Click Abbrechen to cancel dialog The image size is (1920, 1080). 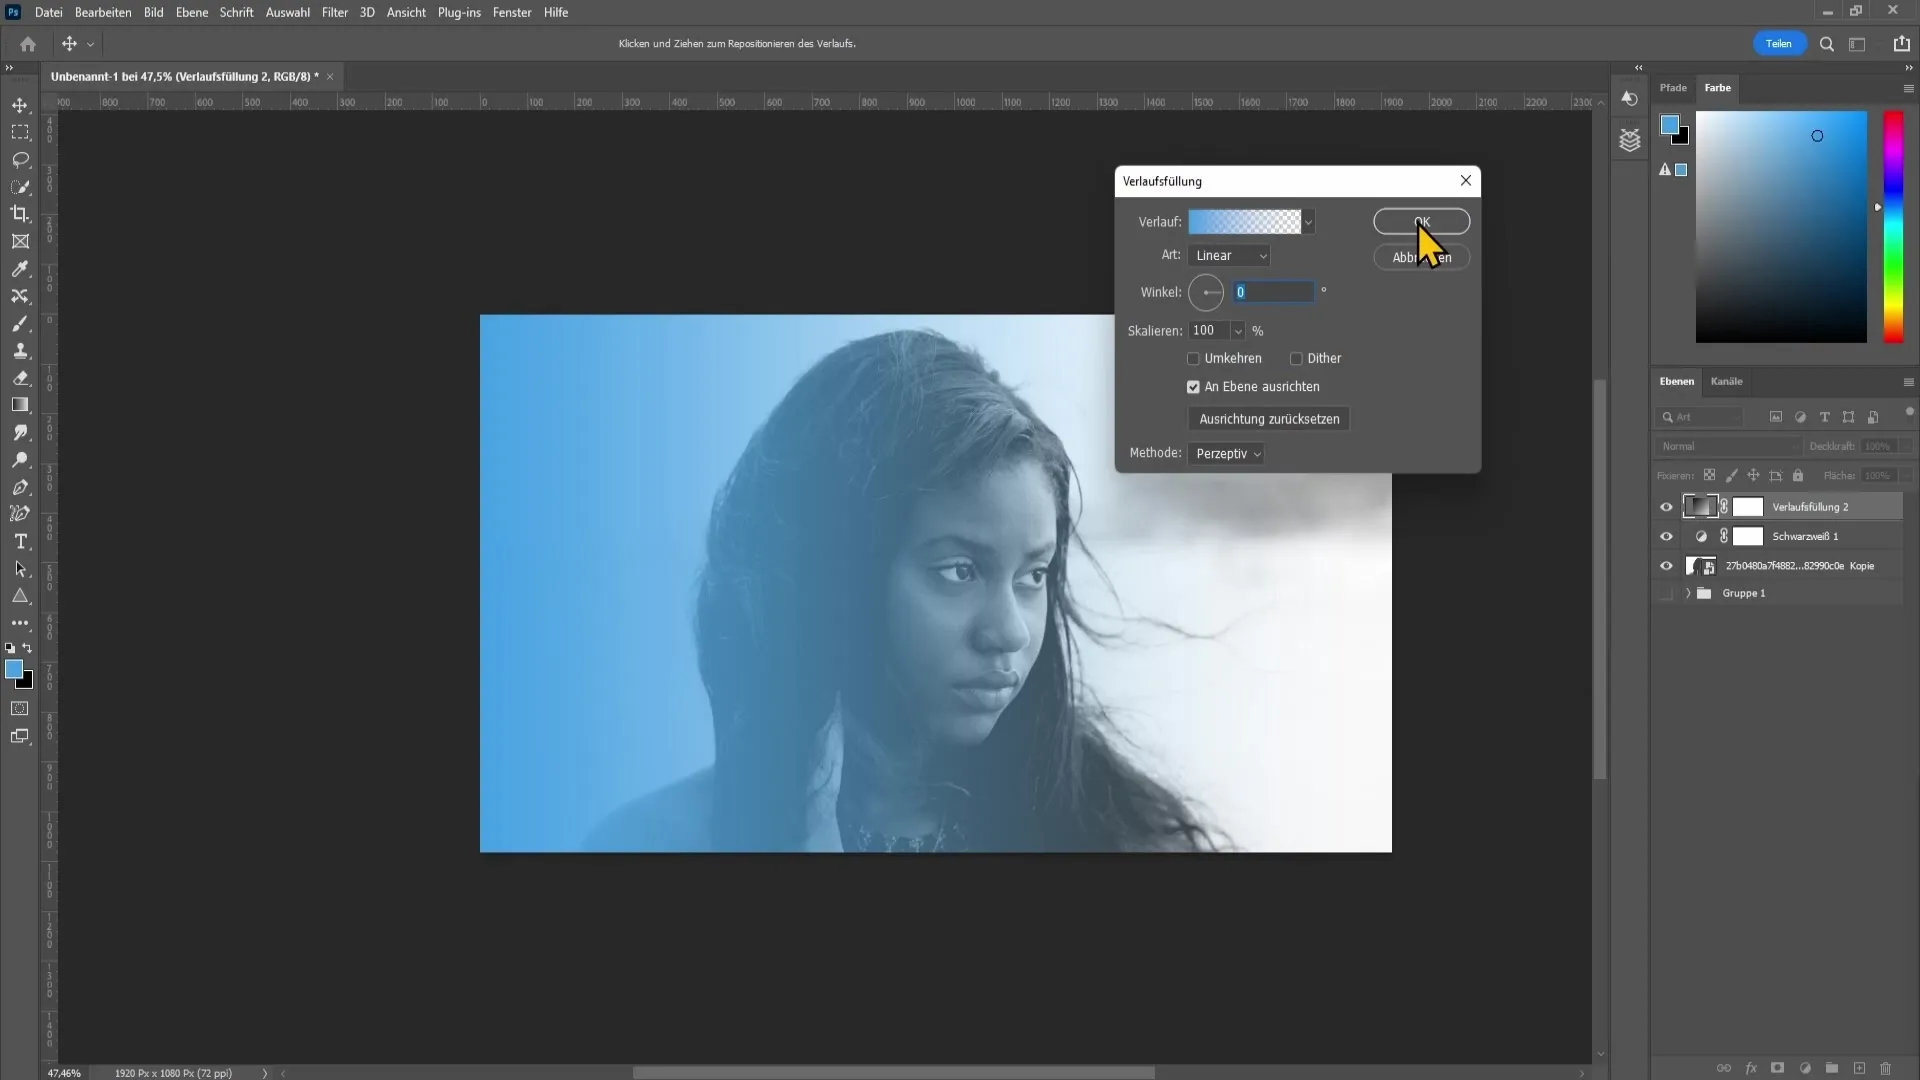point(1422,256)
